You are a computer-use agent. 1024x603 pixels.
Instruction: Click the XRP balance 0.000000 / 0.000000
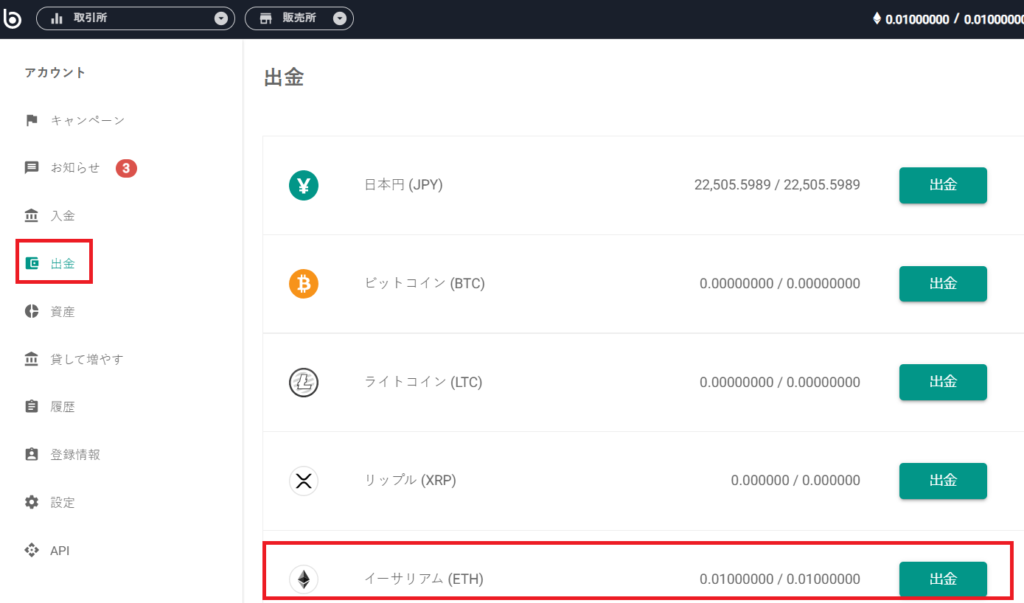[x=795, y=480]
